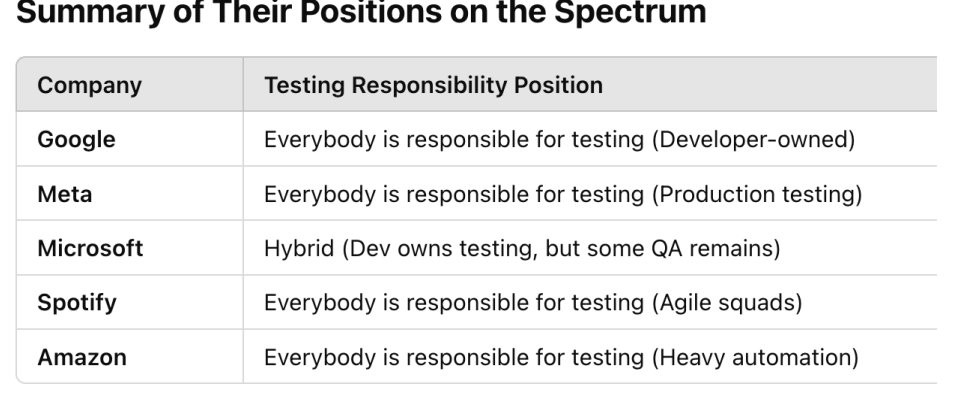Click "(Heavy automation)" text in Amazon row
976x399 pixels.
(755, 357)
